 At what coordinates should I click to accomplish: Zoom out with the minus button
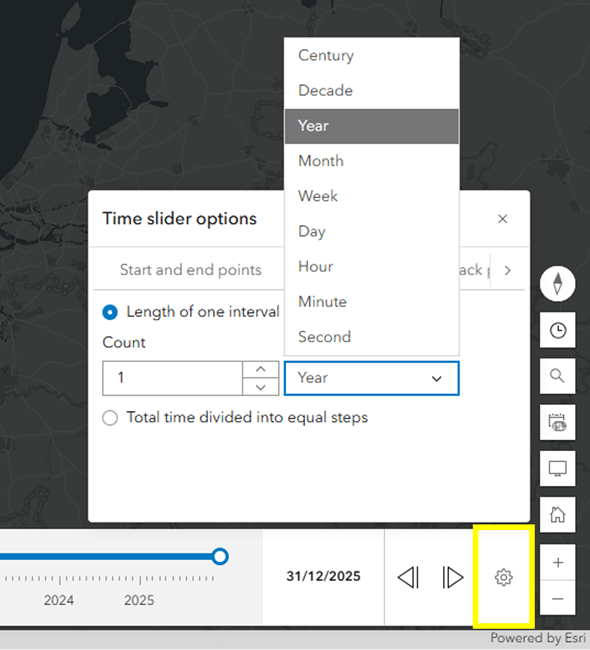558,598
